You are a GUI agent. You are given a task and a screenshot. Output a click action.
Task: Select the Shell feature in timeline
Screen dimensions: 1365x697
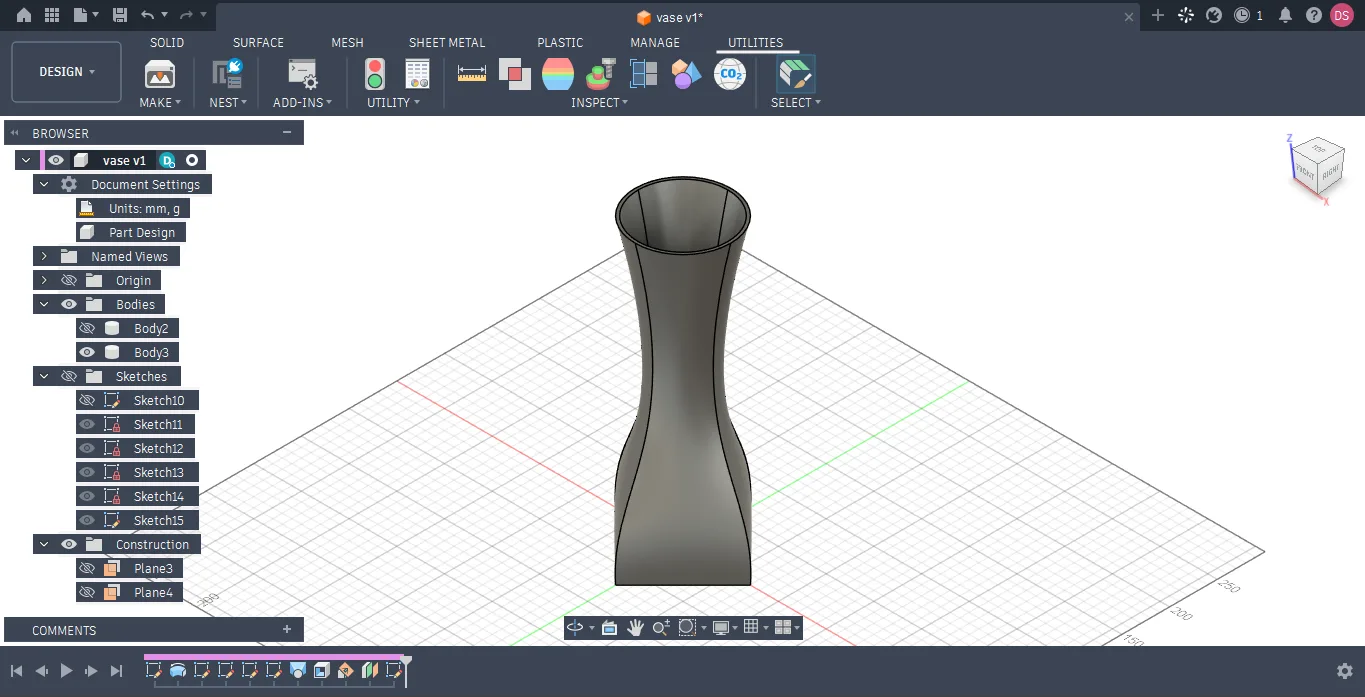click(x=321, y=671)
